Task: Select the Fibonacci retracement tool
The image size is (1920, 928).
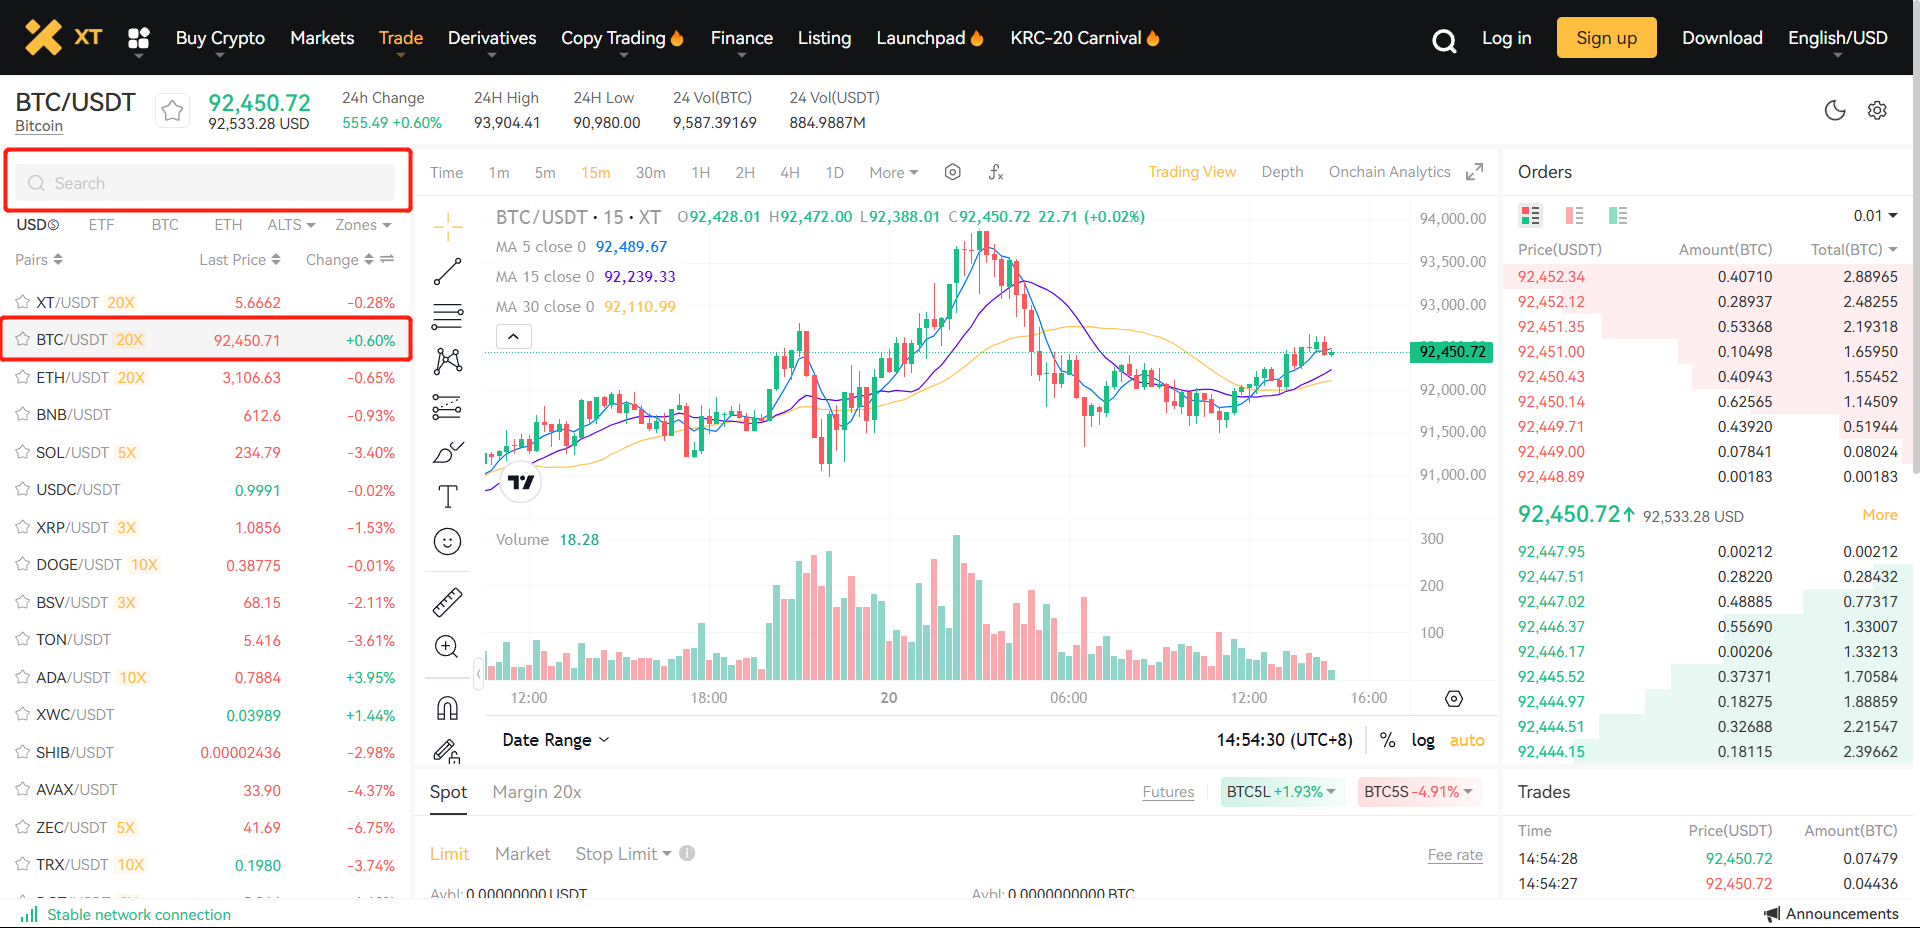Action: [447, 316]
